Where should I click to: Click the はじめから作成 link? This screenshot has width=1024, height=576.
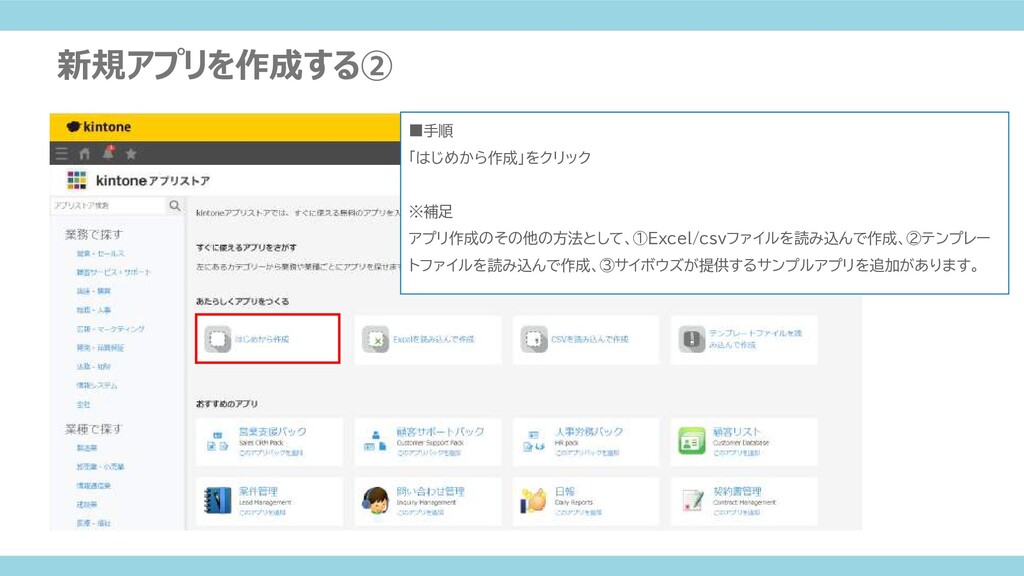coord(262,340)
